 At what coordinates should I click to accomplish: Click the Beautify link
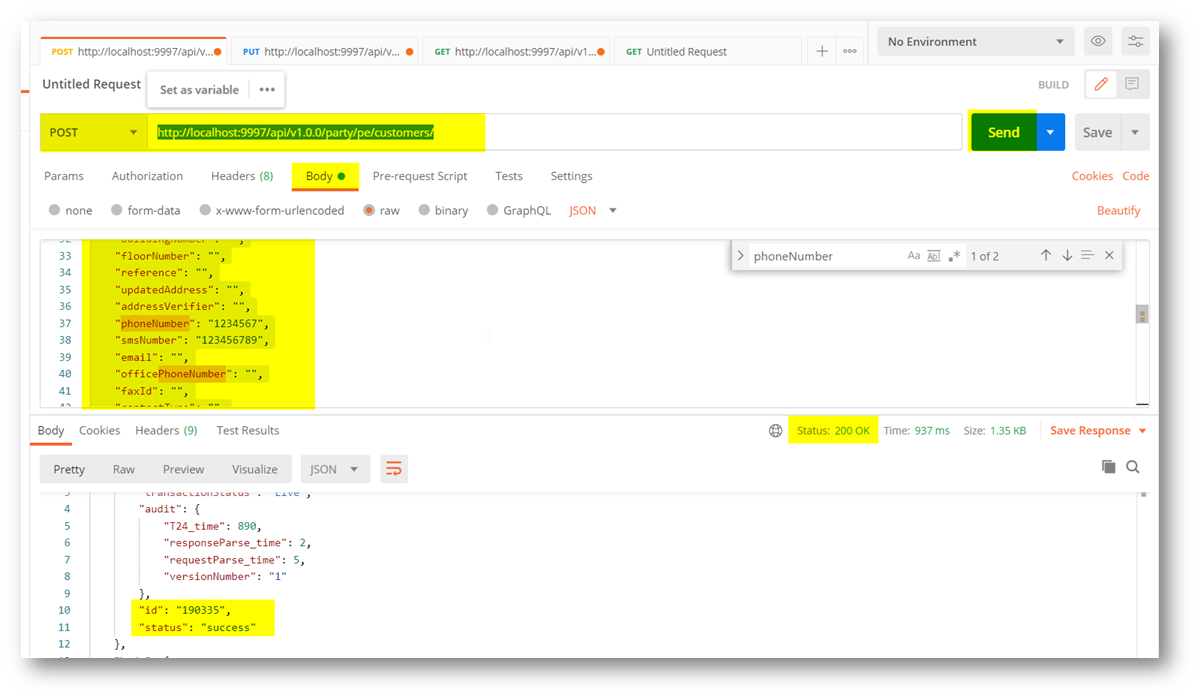coord(1118,211)
